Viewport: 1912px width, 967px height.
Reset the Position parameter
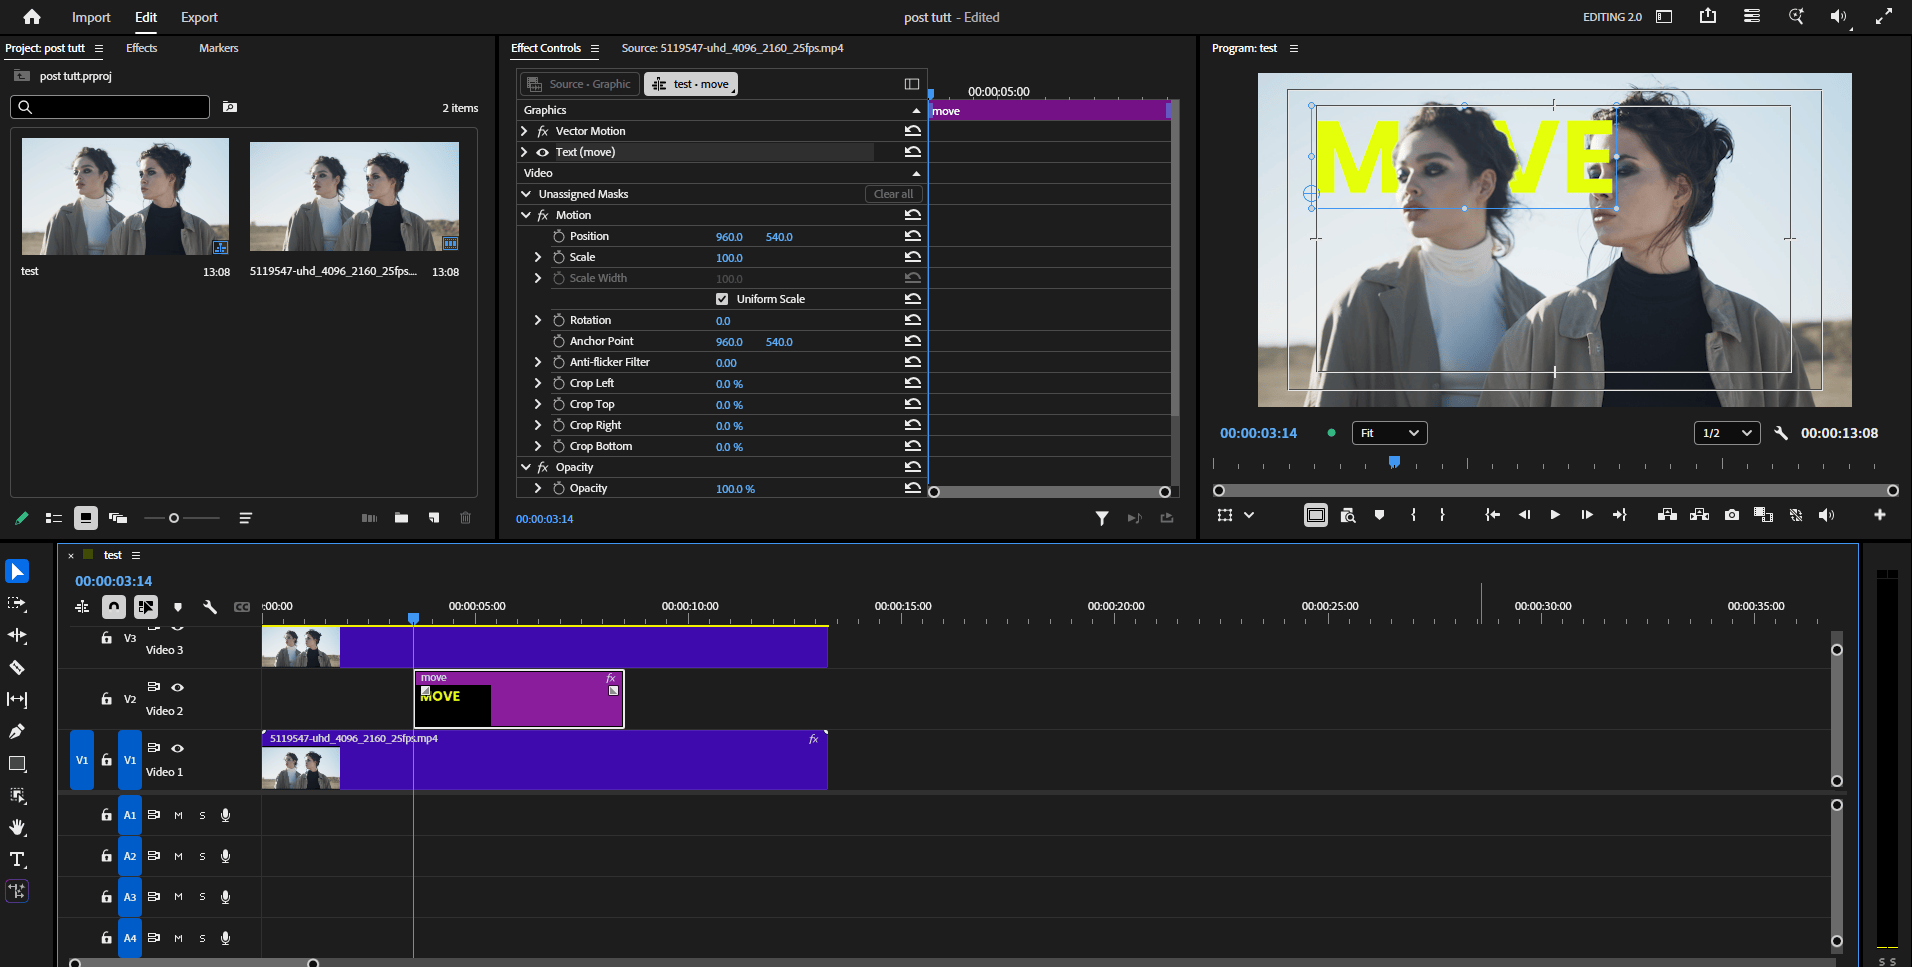pos(912,236)
